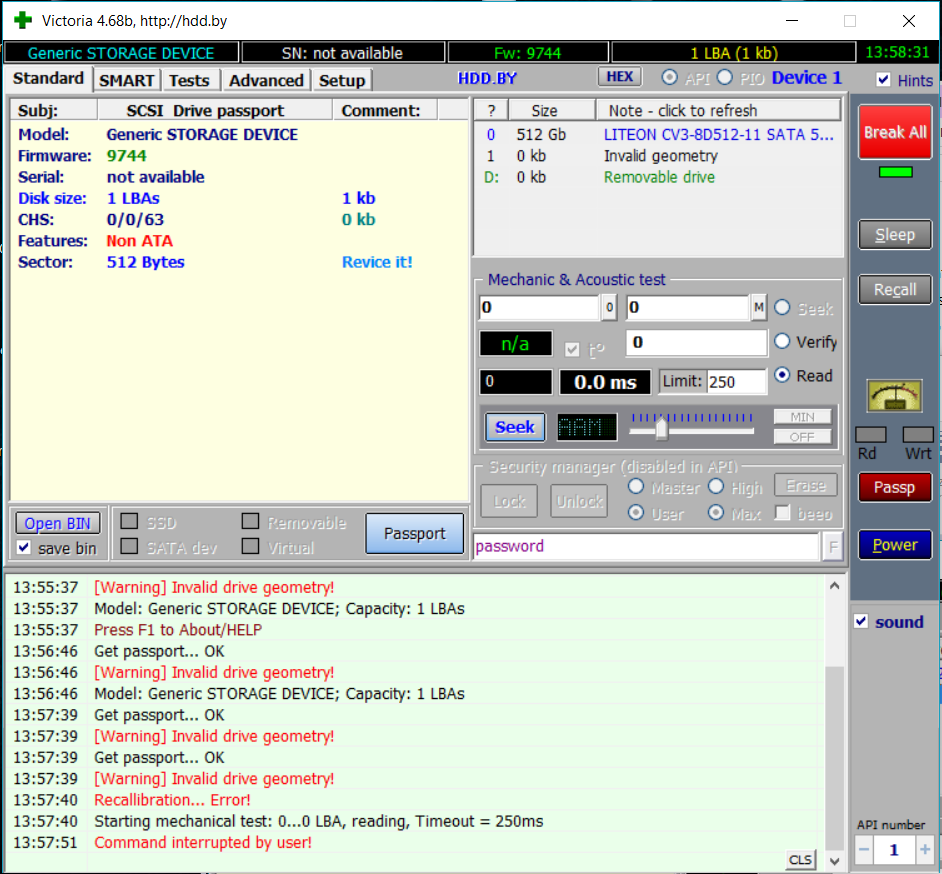Click the Passport button
Screen dimensions: 942x874
[415, 533]
